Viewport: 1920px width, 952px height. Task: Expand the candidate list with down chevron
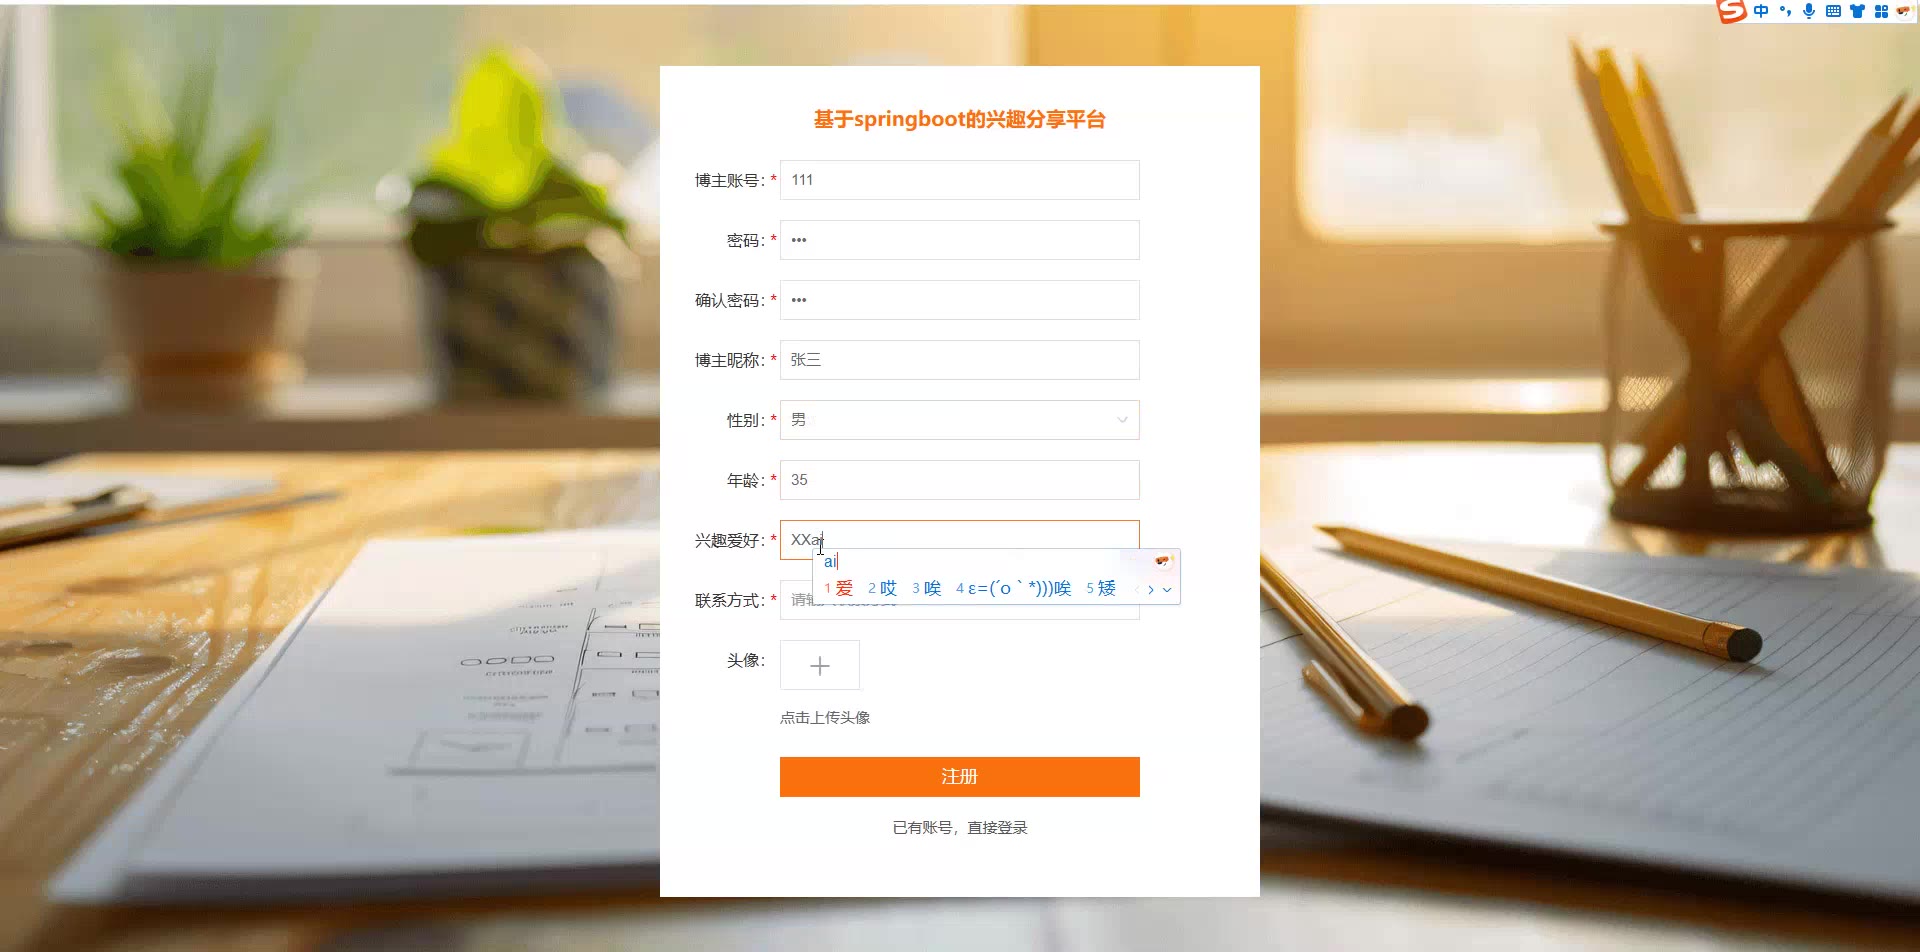pos(1167,590)
